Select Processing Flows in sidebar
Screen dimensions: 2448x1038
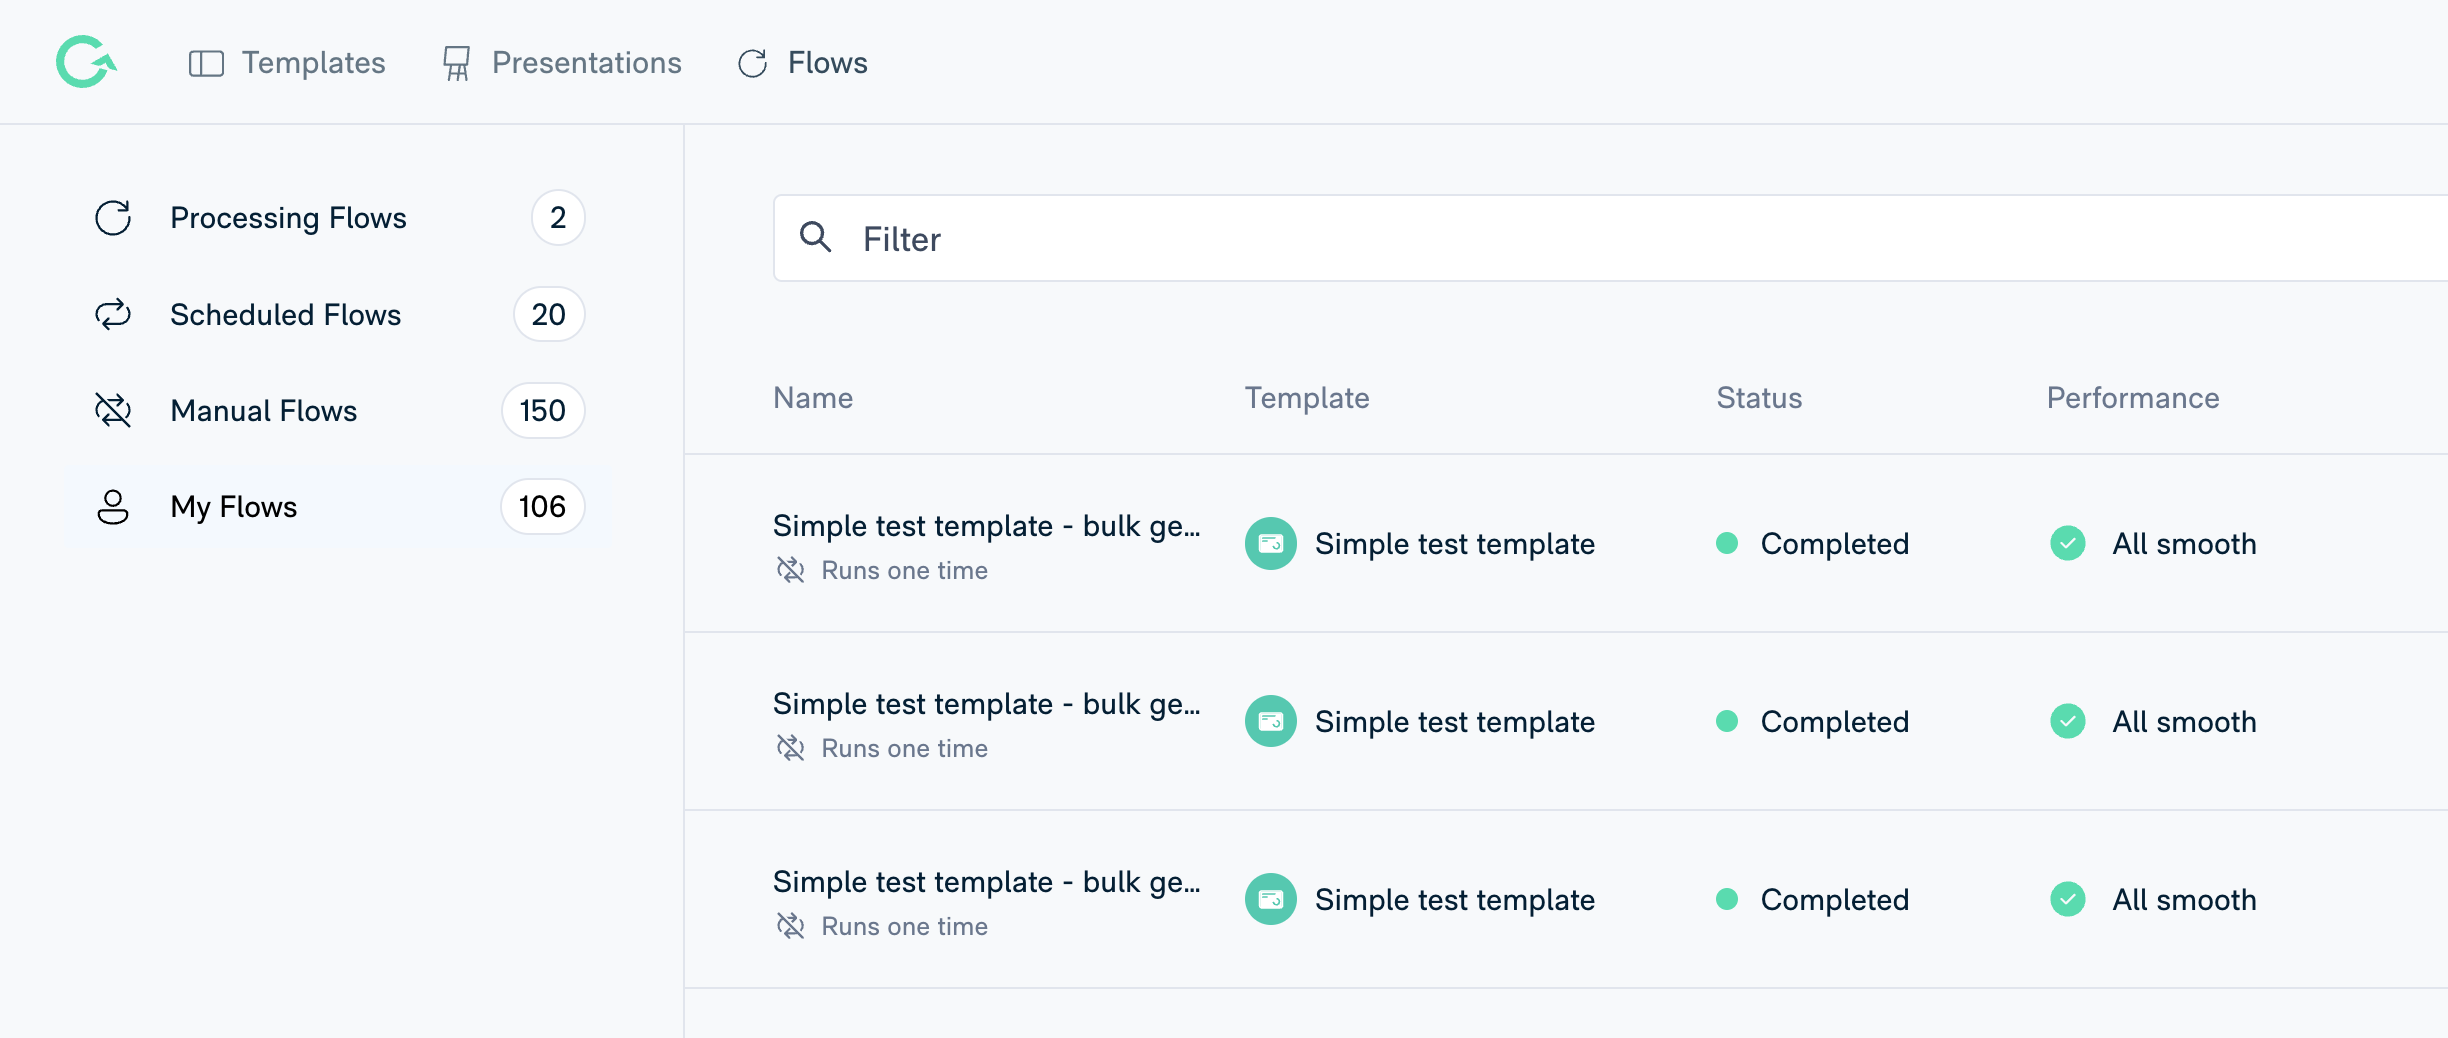pos(338,218)
